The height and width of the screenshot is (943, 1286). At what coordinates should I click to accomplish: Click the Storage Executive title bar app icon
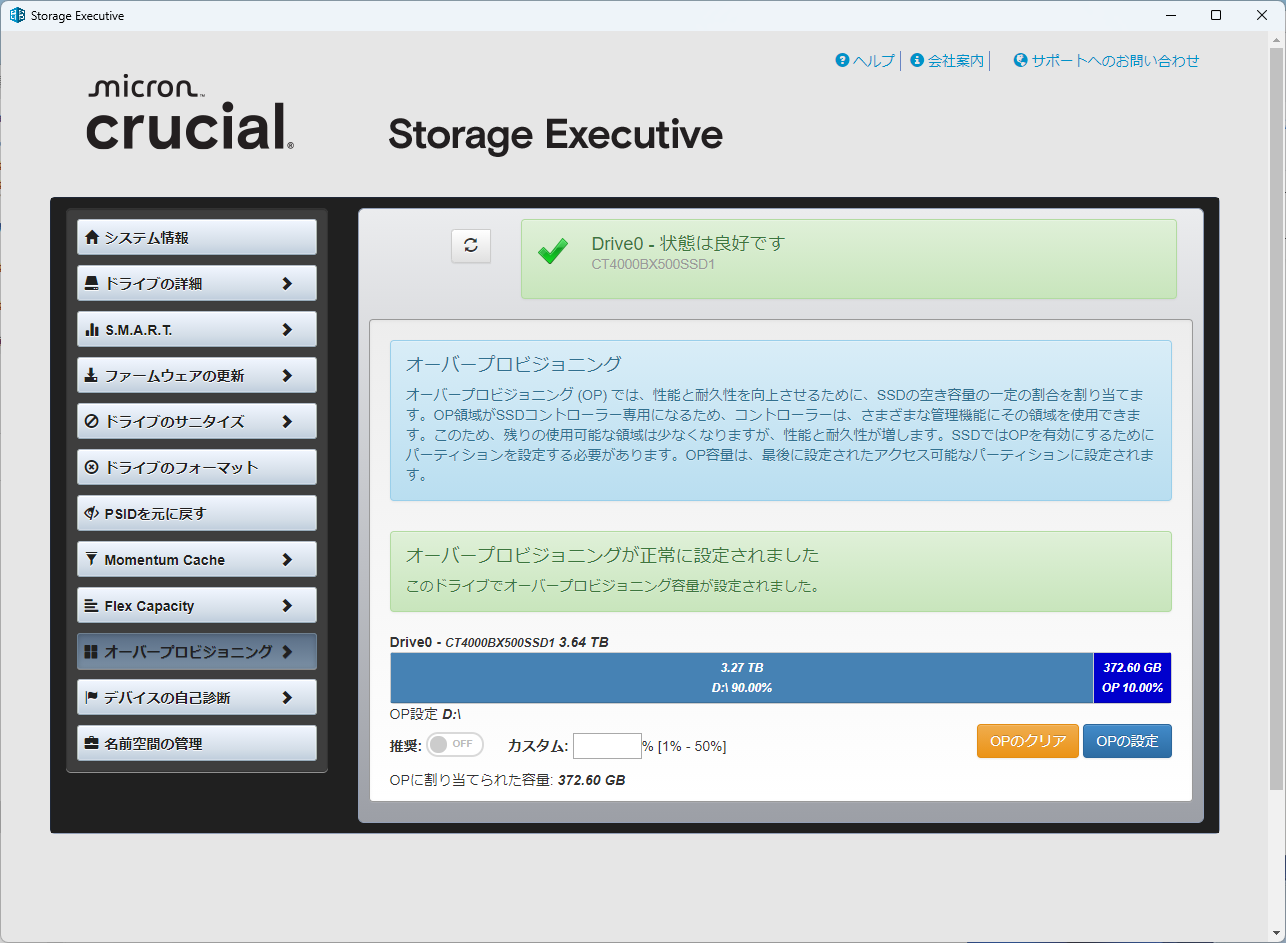[x=17, y=15]
